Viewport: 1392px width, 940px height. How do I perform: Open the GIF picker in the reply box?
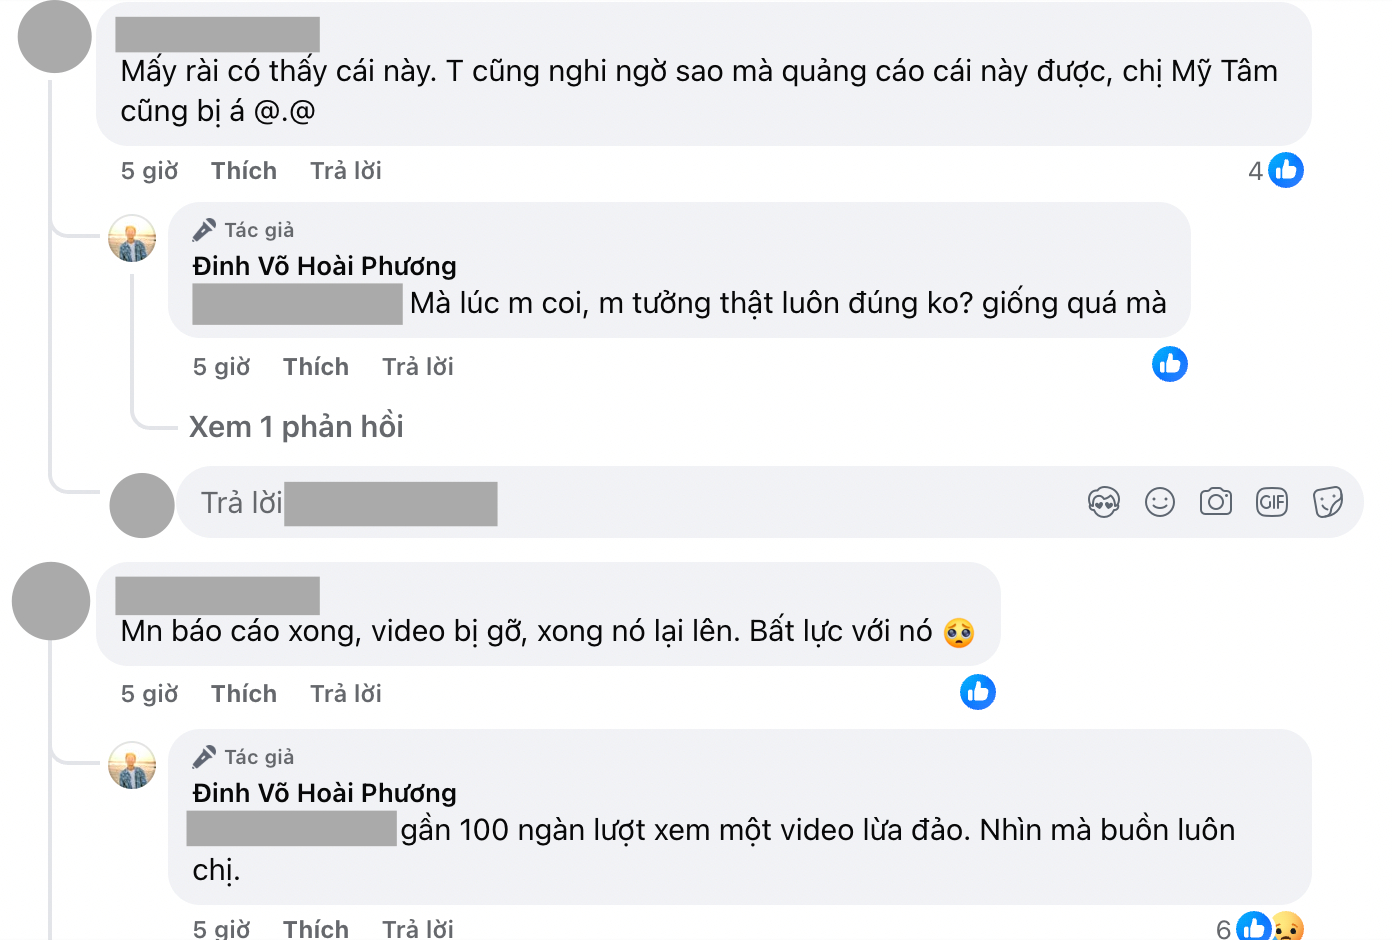tap(1272, 502)
